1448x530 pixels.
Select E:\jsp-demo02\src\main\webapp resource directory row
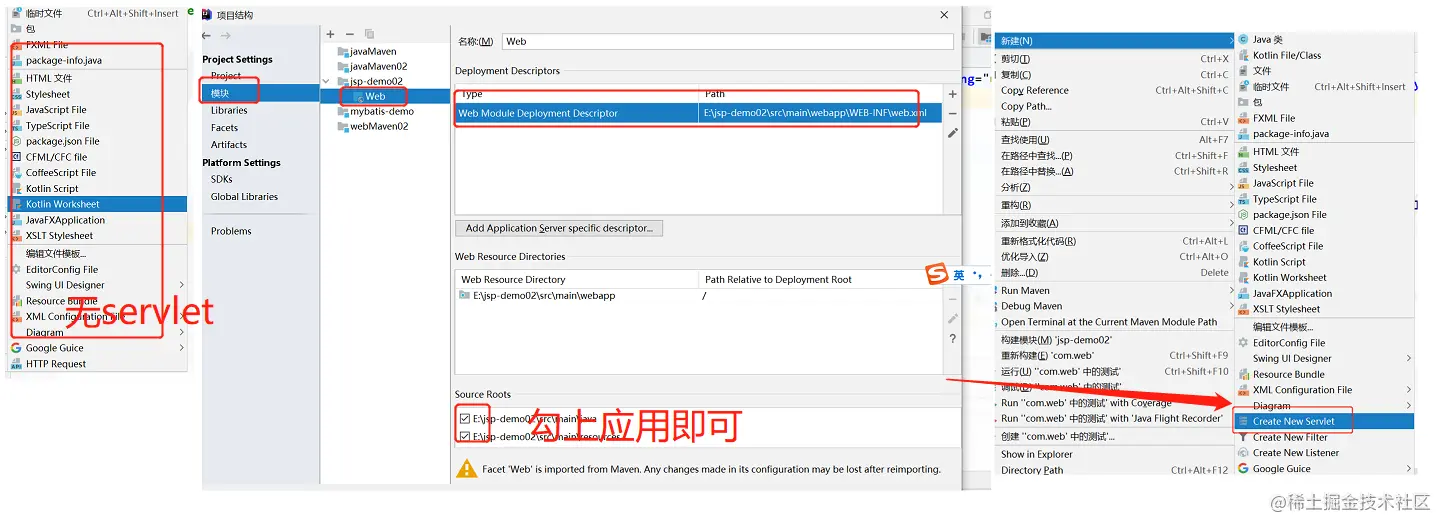(x=698, y=296)
